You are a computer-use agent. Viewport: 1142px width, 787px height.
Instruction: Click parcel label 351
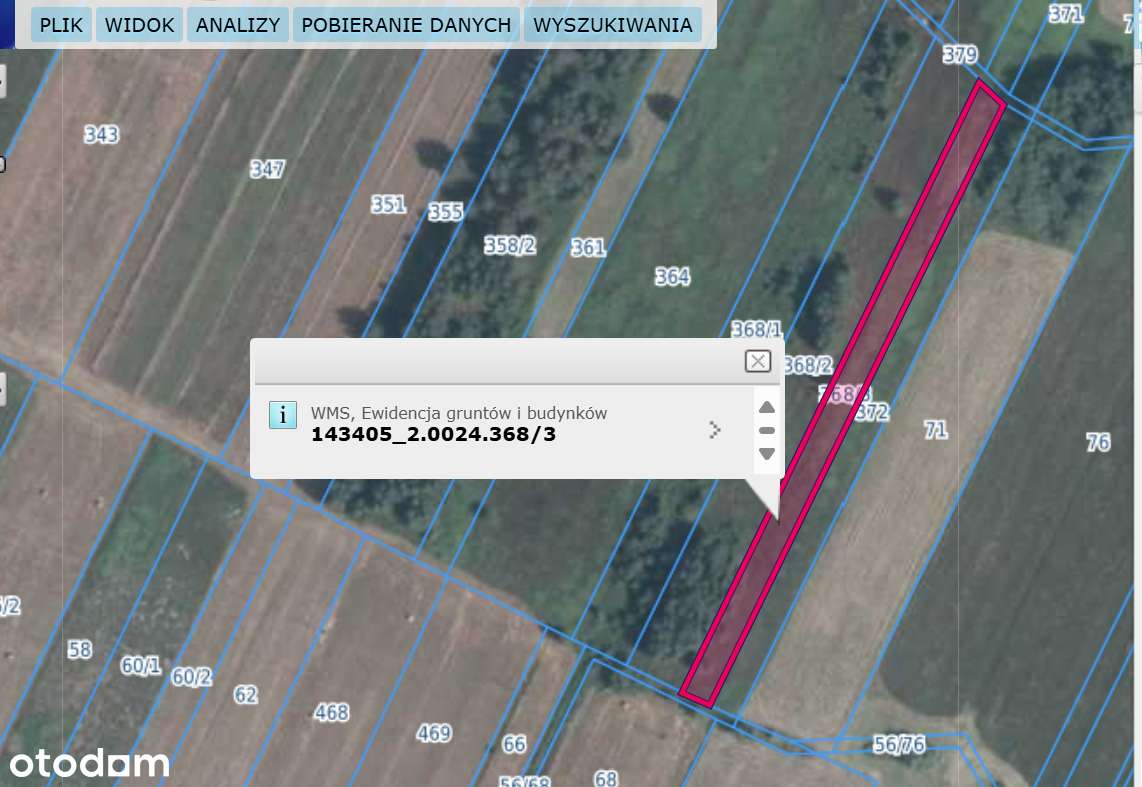388,204
